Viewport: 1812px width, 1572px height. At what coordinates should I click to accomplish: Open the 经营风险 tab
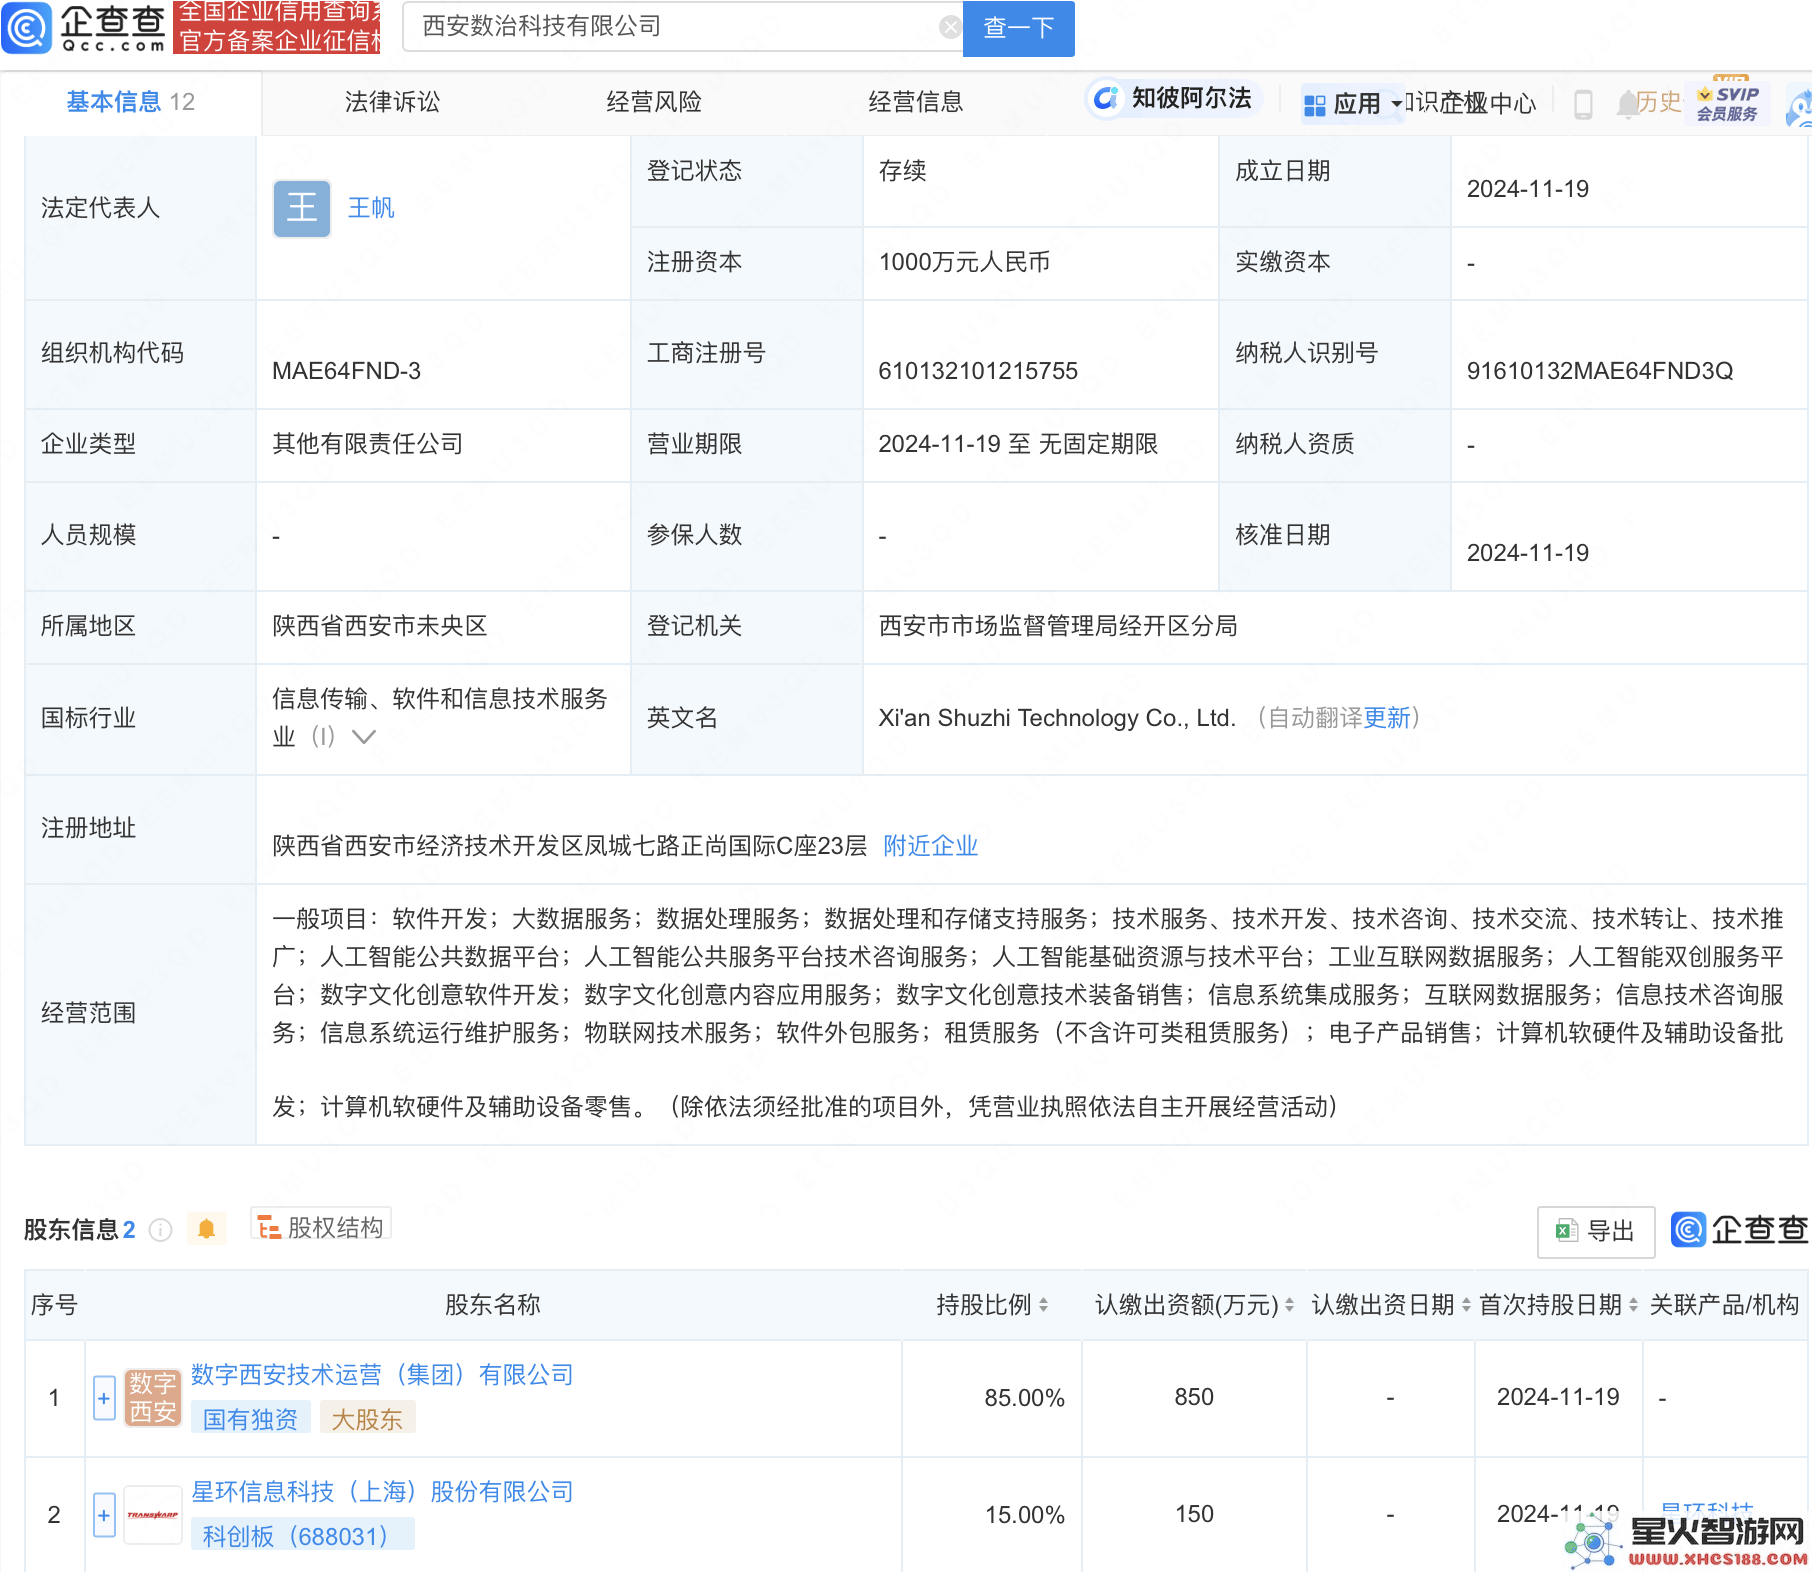tap(654, 102)
